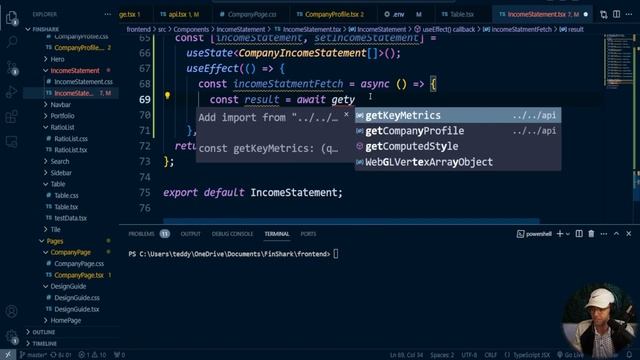Image resolution: width=640 pixels, height=360 pixels.
Task: Click the open changes icon in editor toolbar
Action: tap(603, 14)
